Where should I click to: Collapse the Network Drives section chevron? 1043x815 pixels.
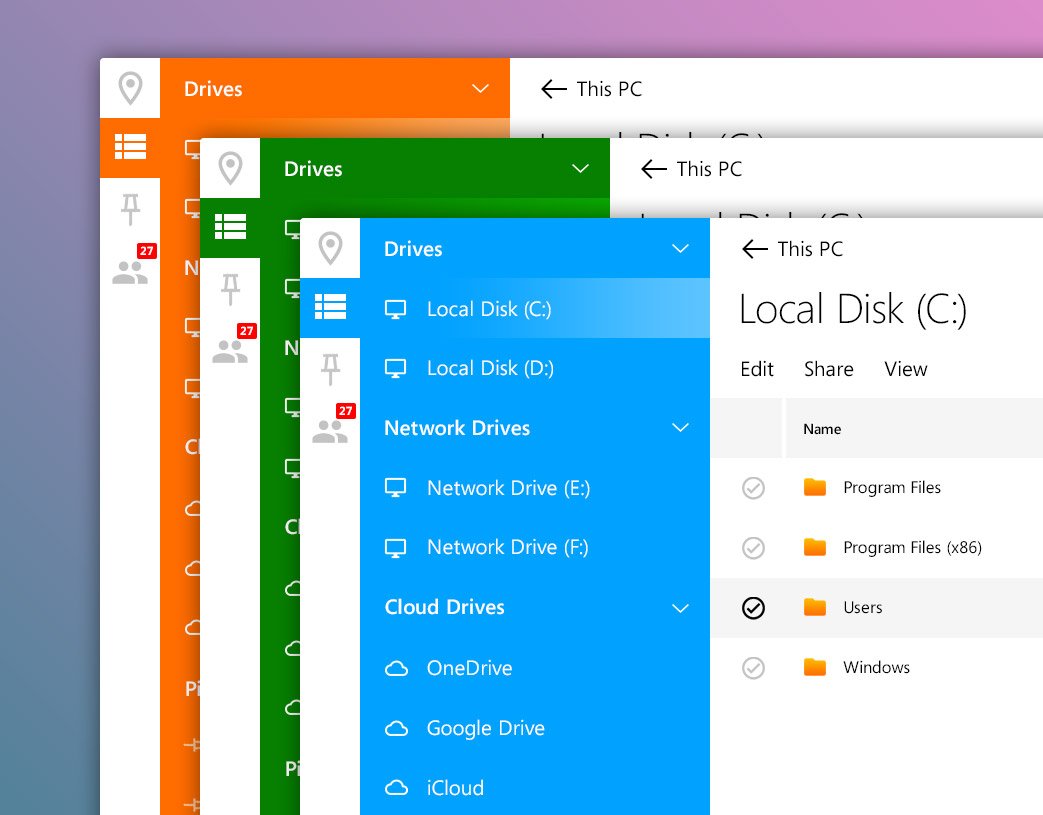click(680, 428)
